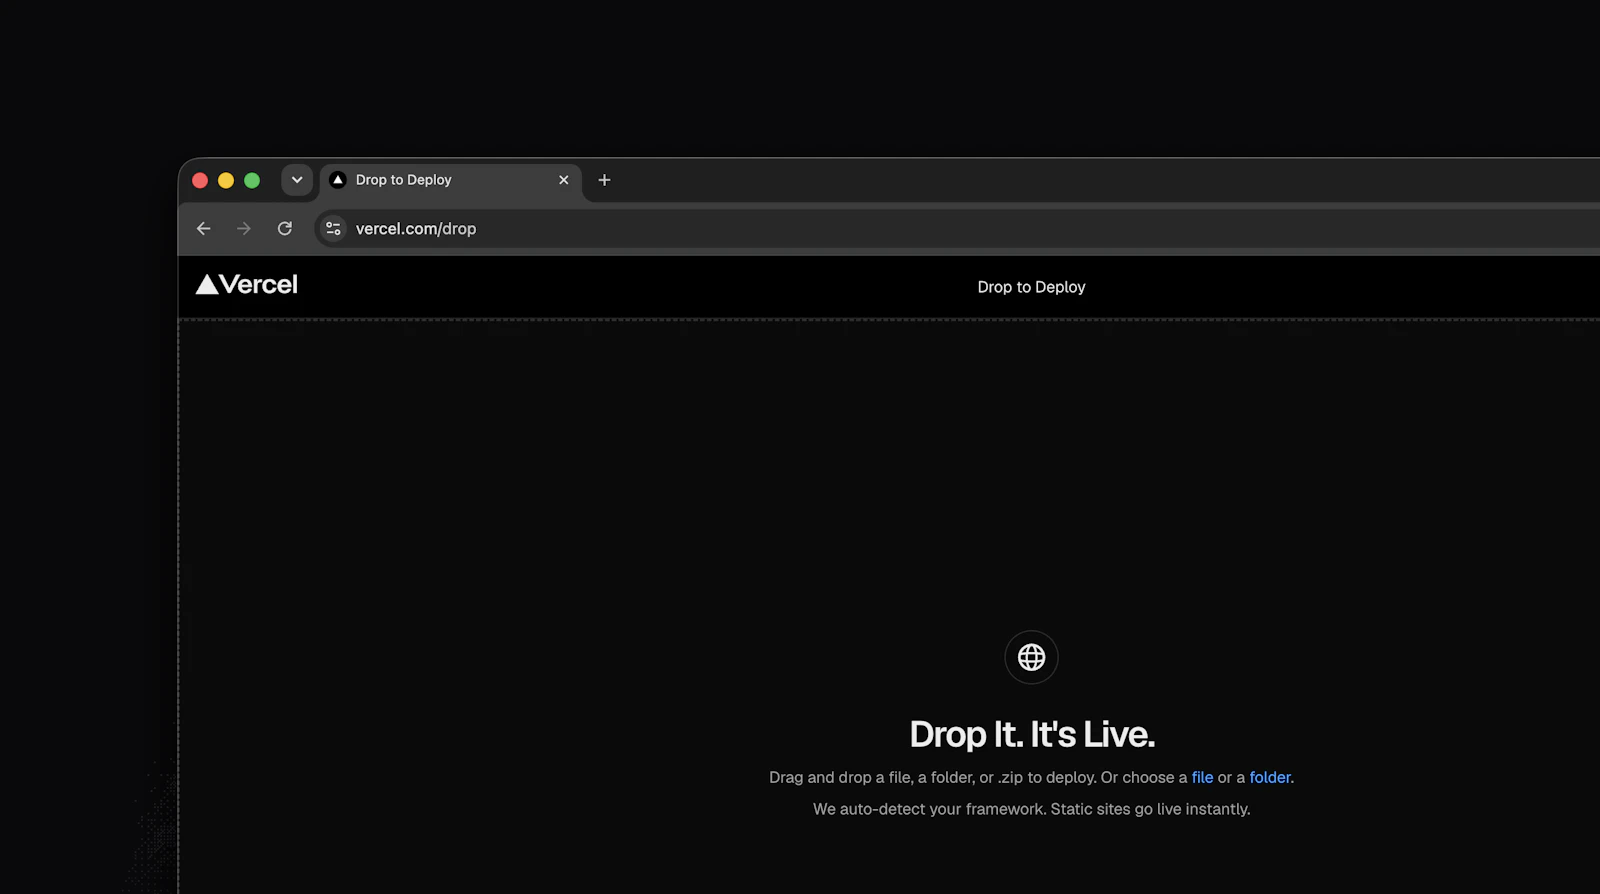Open site information icon in address bar

(333, 229)
